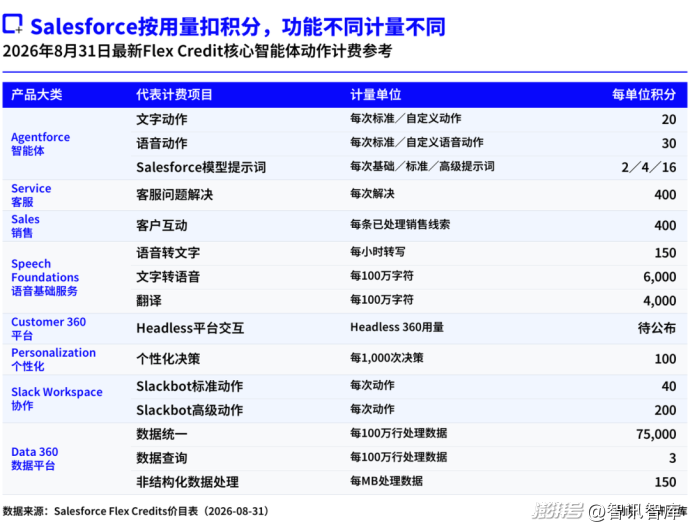Click the "40" value for Slackbot标准动作
Image resolution: width=690 pixels, height=532 pixels.
(669, 386)
